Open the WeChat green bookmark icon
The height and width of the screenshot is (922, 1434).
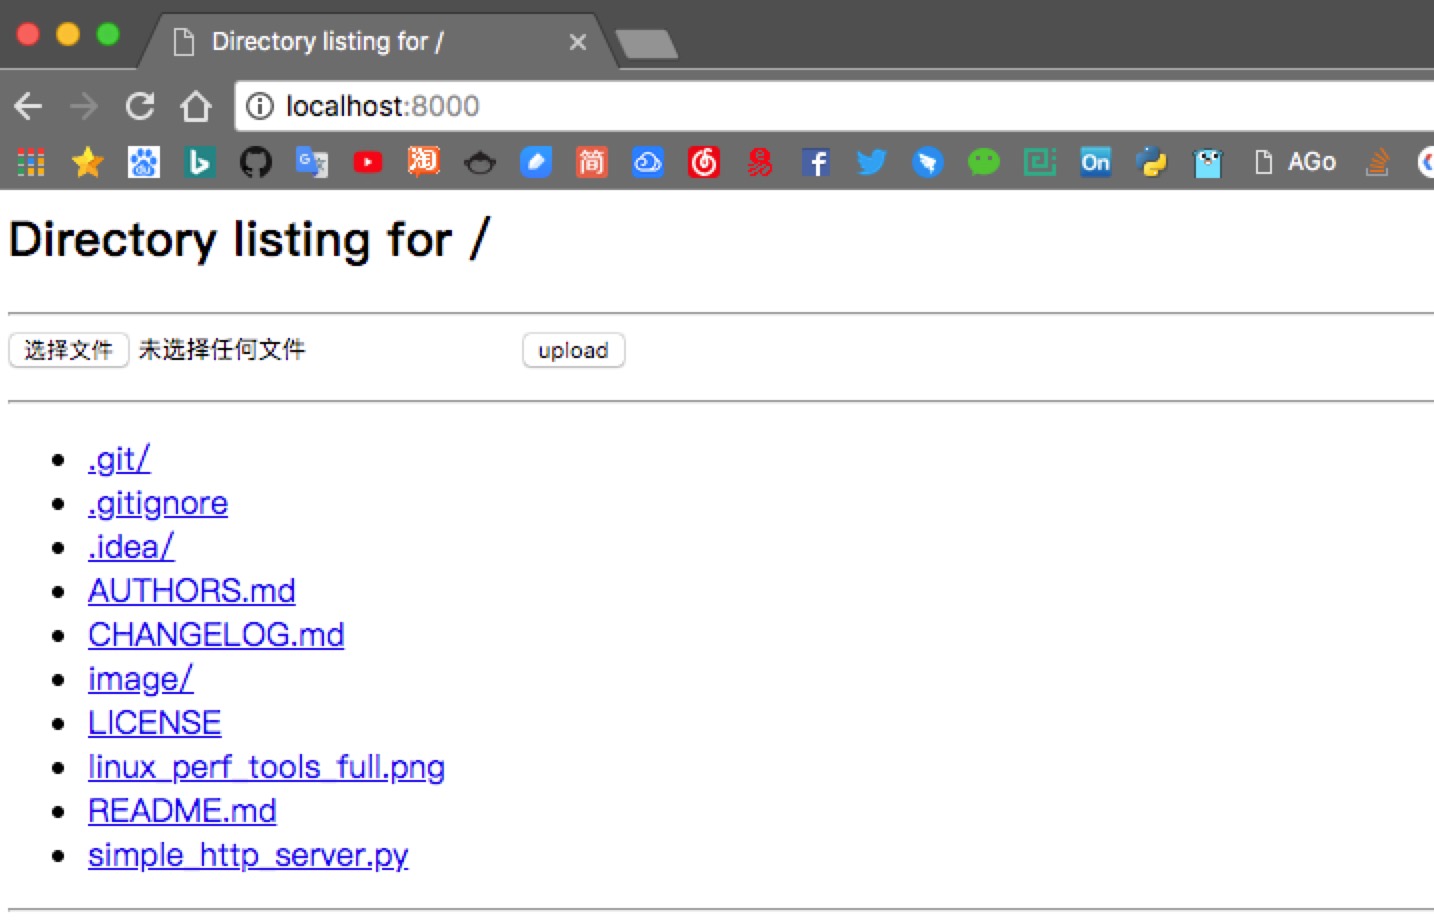point(984,162)
